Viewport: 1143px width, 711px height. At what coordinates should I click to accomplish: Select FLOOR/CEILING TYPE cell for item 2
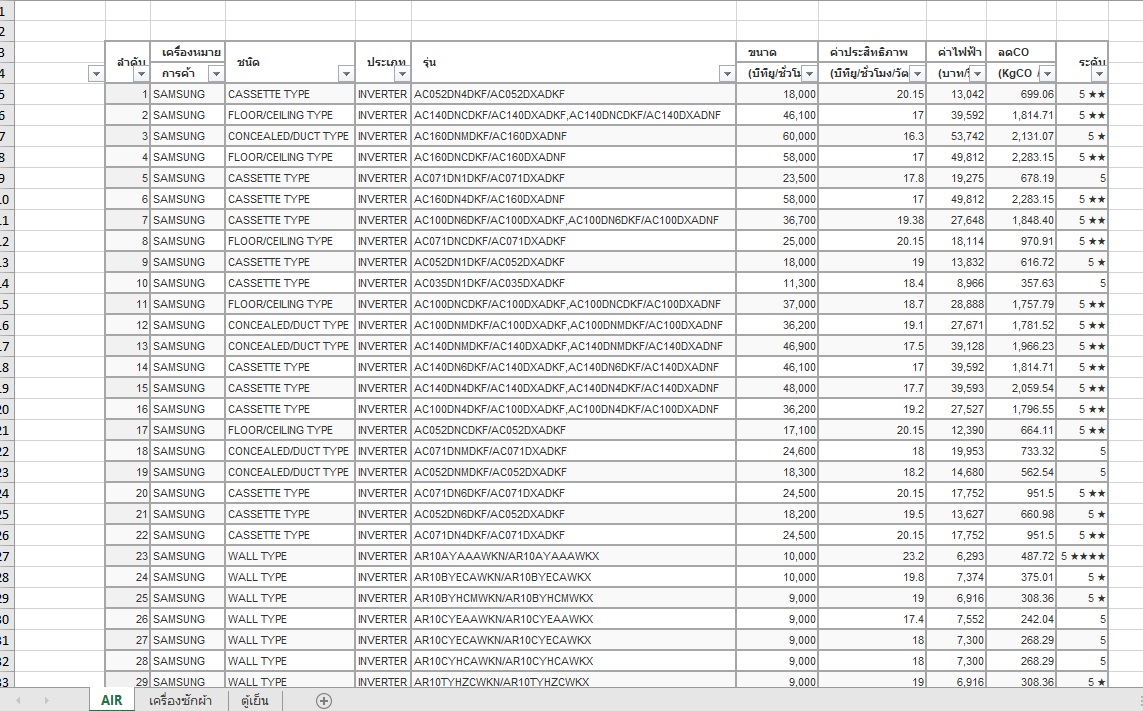(290, 115)
